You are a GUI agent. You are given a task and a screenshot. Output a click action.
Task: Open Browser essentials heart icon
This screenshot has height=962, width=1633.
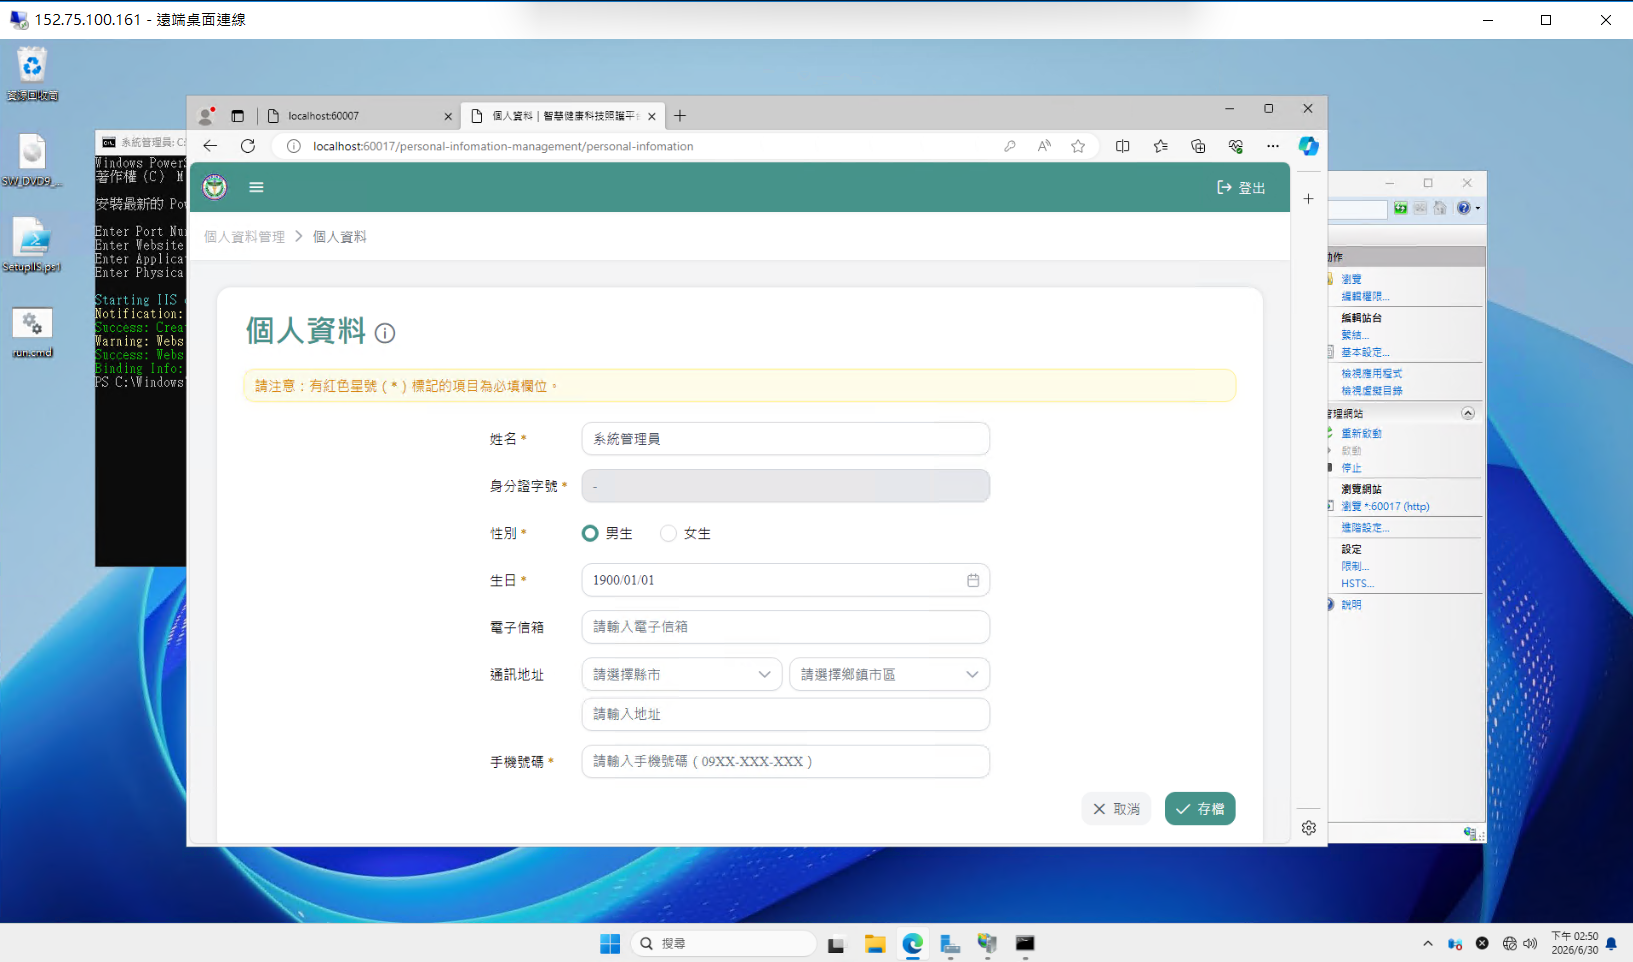1236,146
